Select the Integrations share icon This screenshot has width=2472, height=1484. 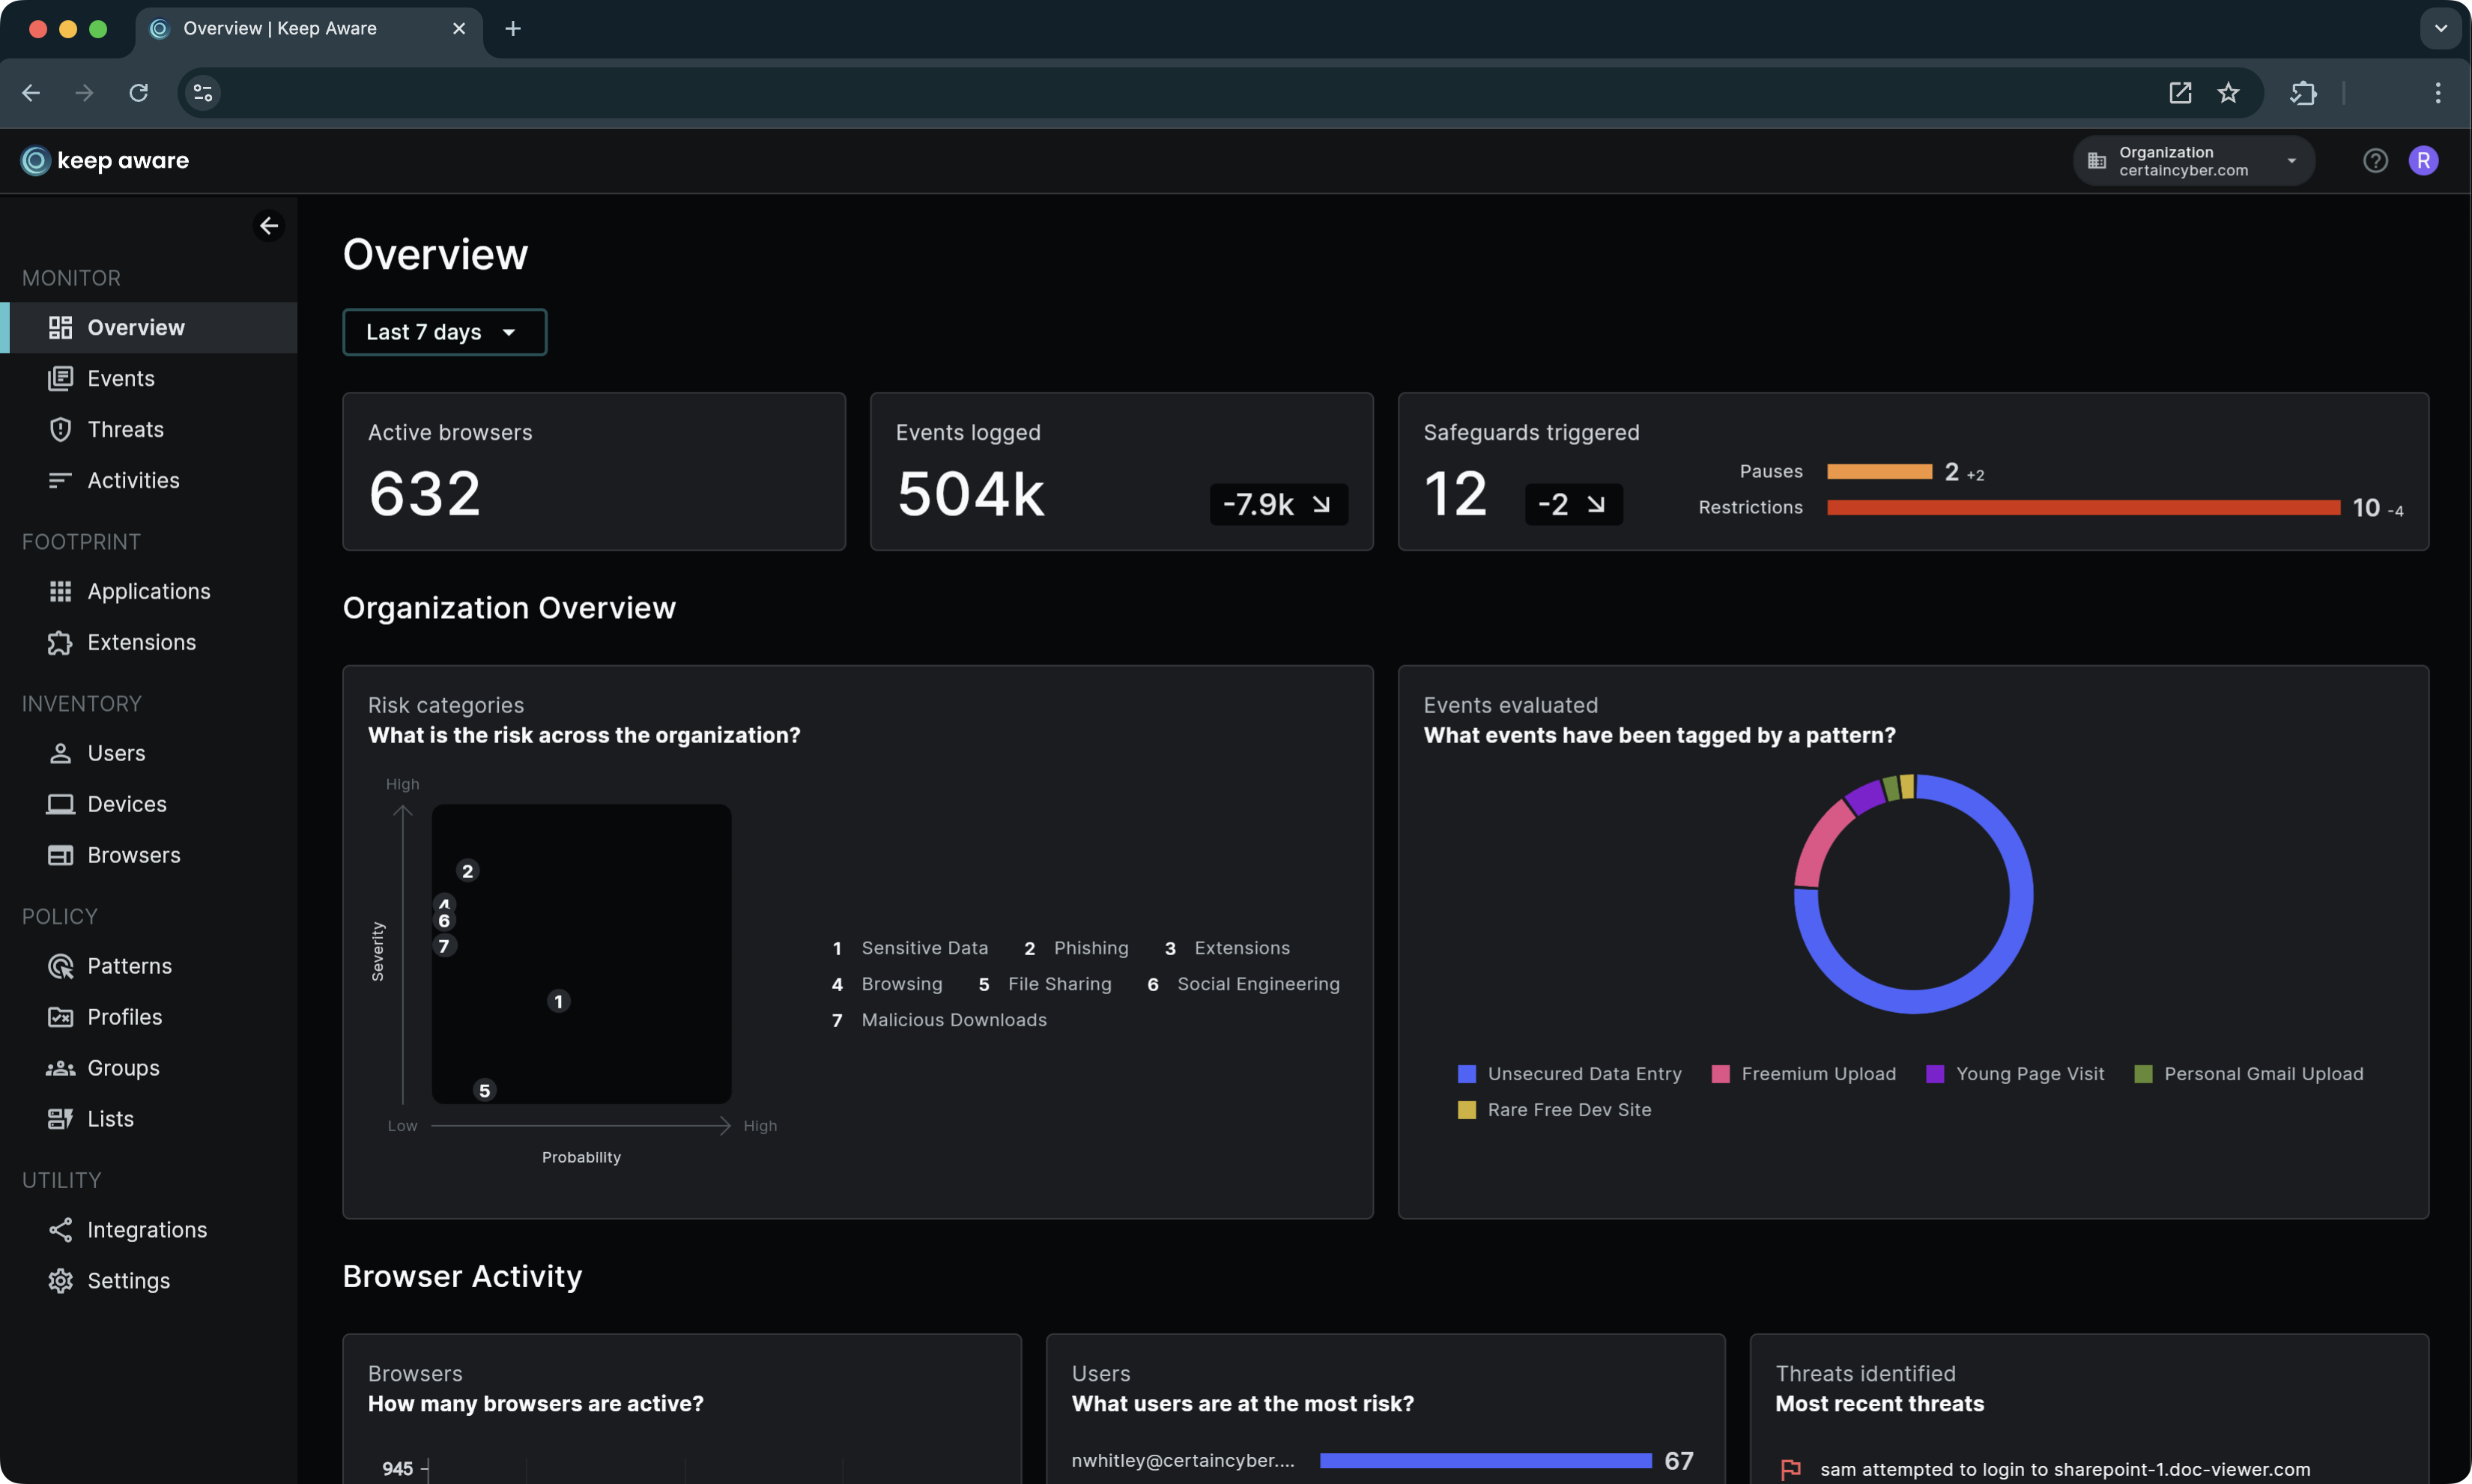61,1230
